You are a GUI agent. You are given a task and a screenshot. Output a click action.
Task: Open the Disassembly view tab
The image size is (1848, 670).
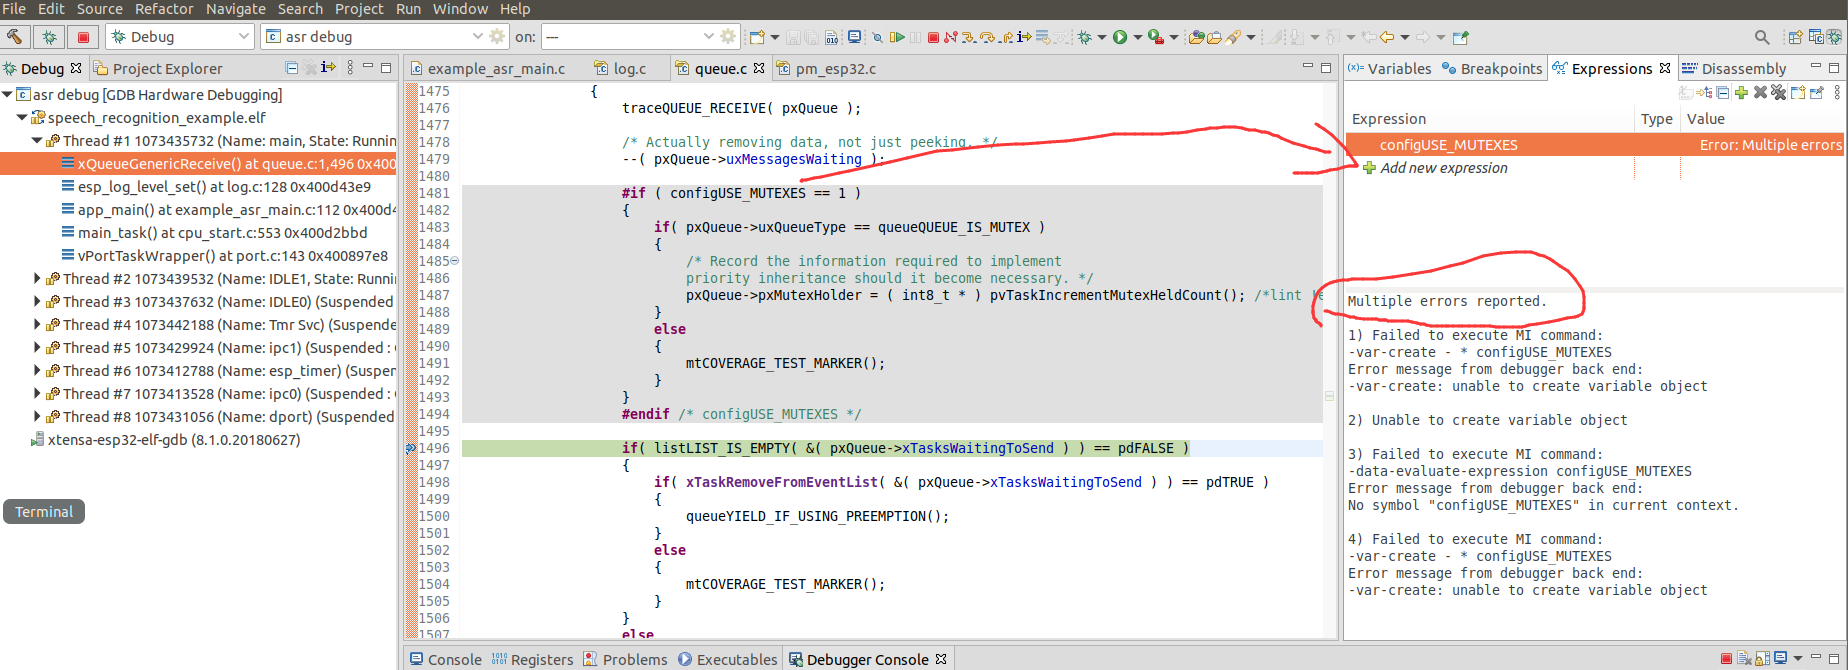pos(1734,68)
